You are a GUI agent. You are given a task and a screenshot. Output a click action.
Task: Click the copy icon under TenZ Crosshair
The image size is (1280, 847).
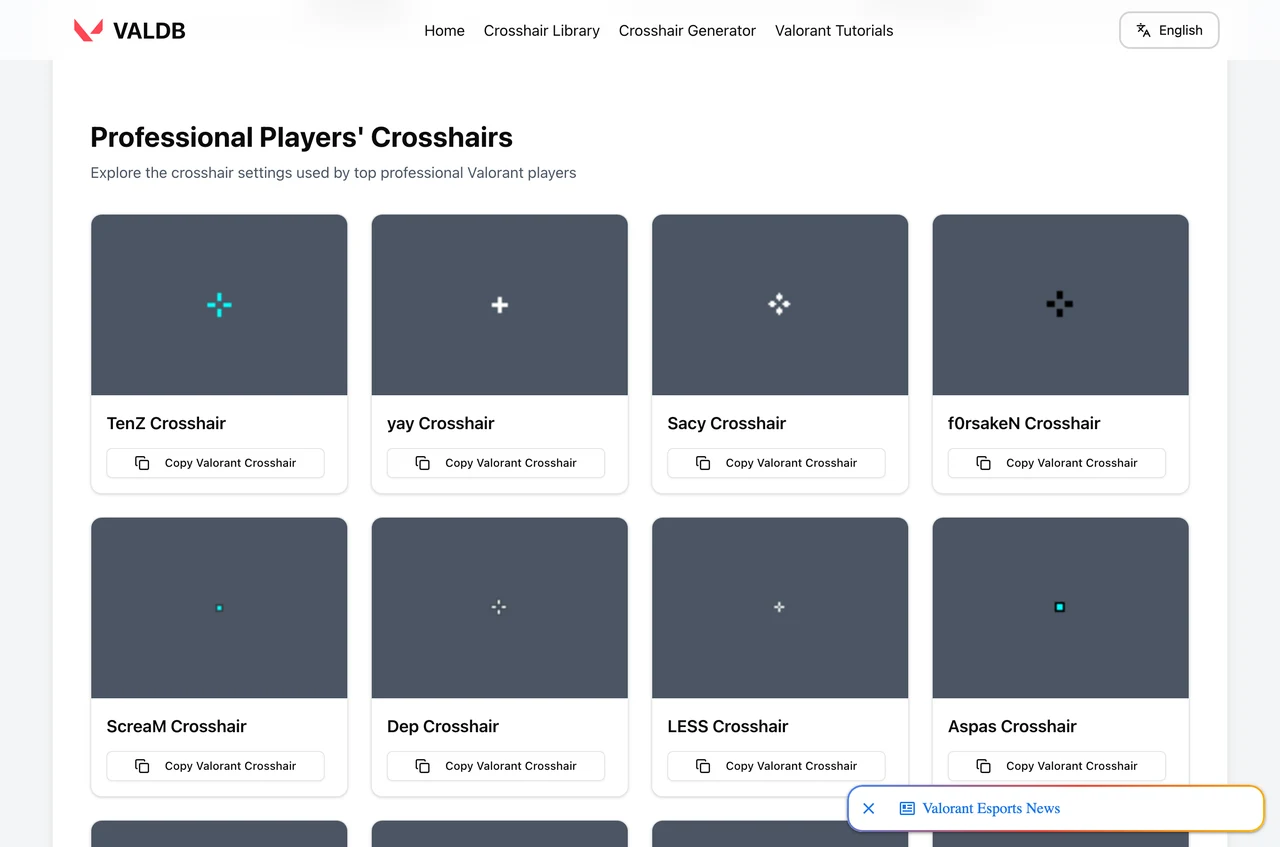pyautogui.click(x=142, y=463)
